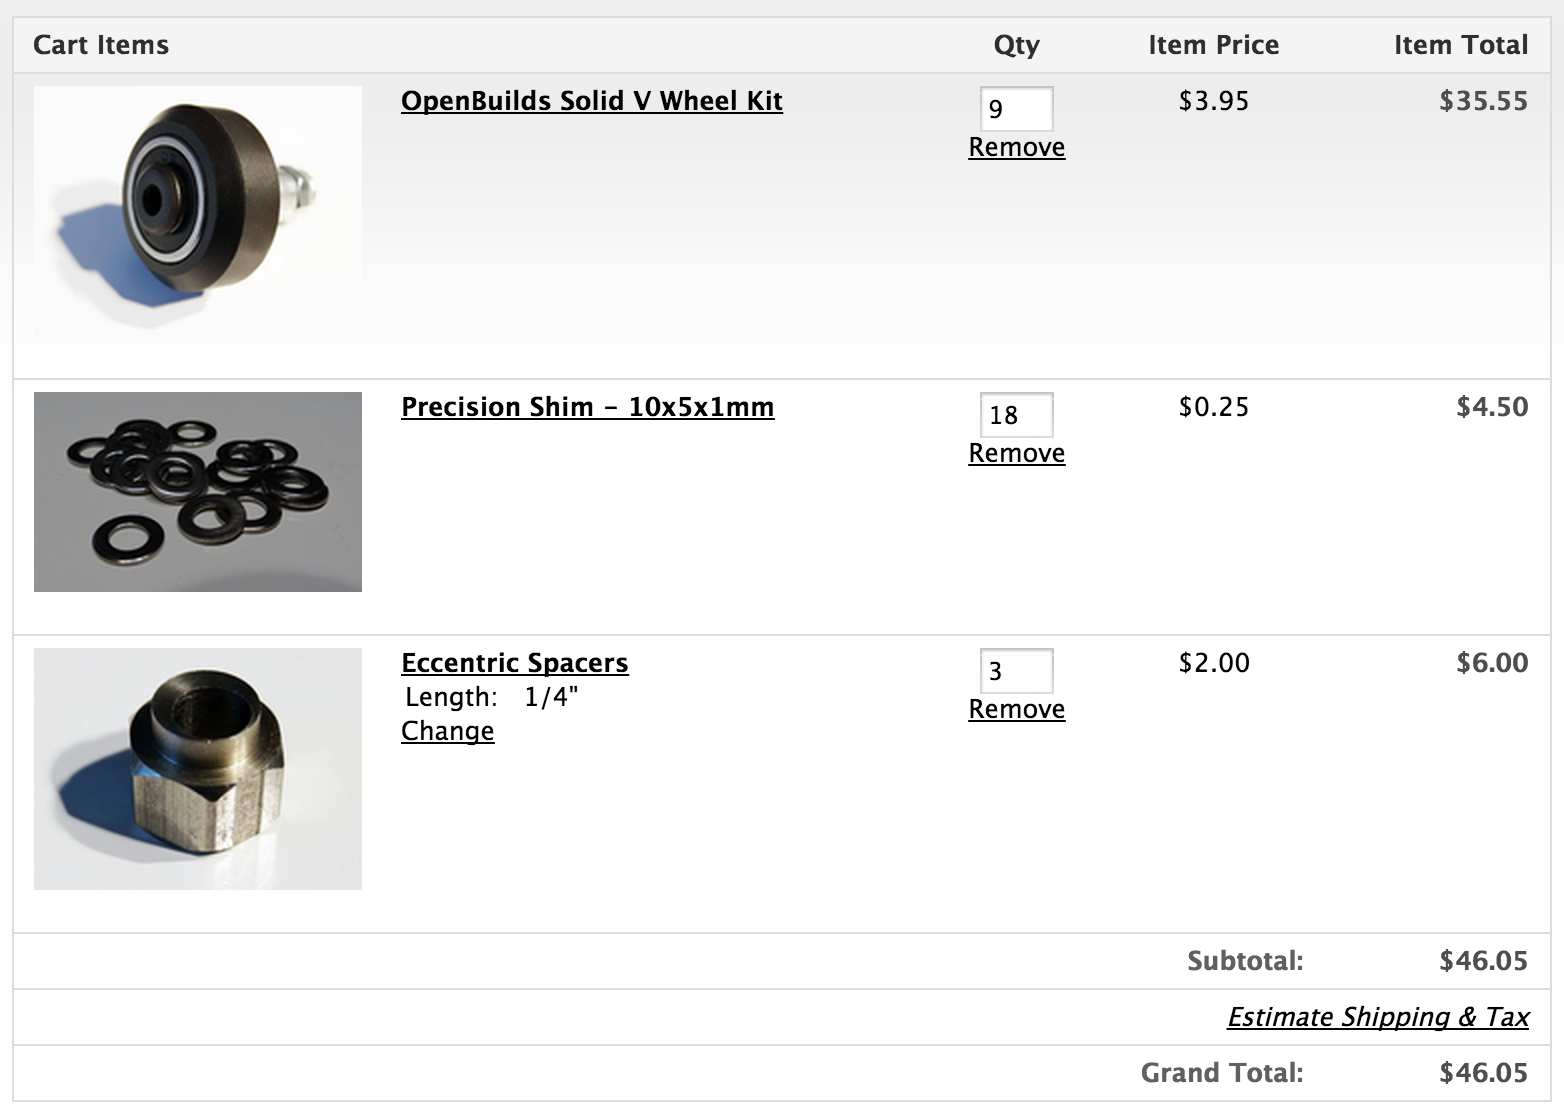The height and width of the screenshot is (1110, 1564).
Task: Click the Subtotal label
Action: point(1245,961)
